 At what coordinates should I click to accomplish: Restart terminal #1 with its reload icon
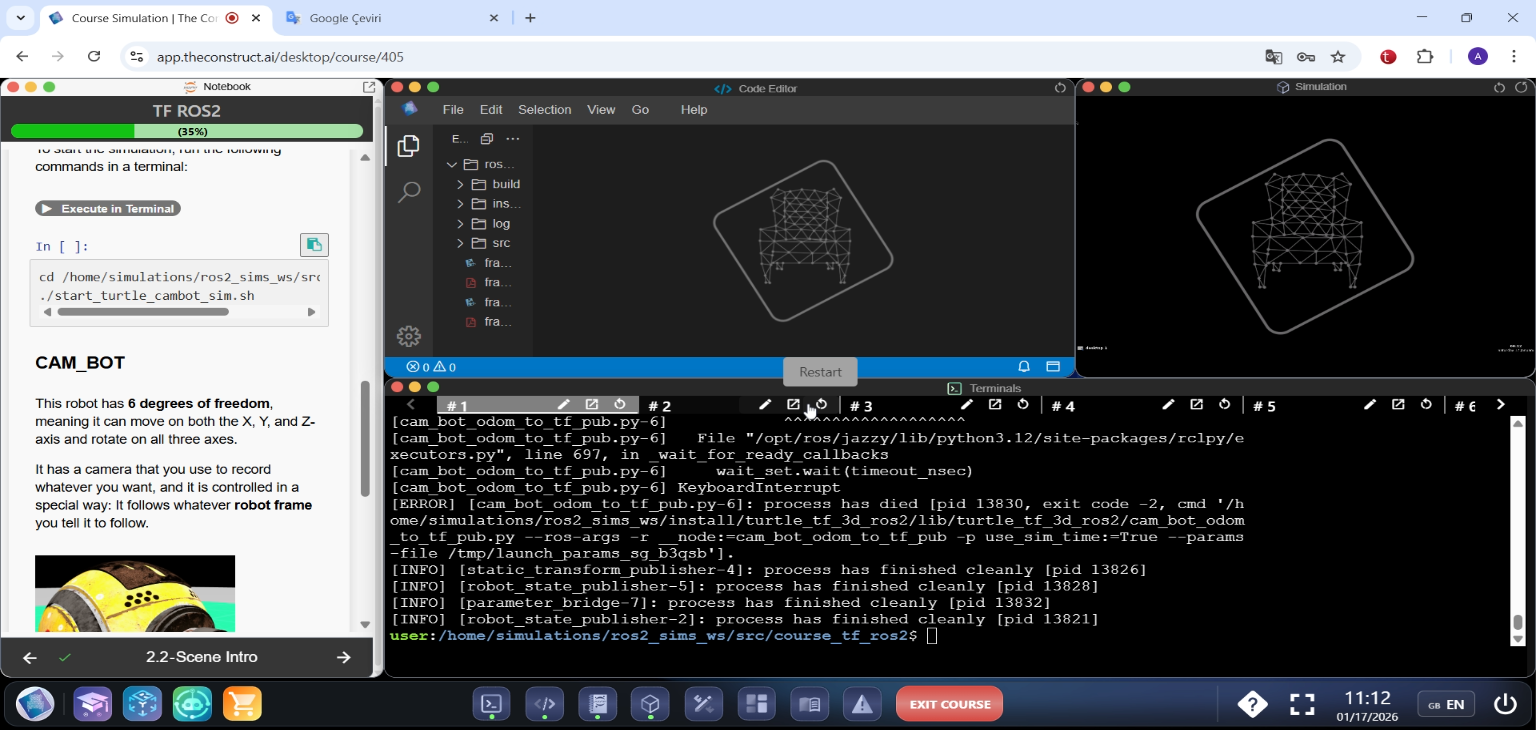[x=620, y=405]
